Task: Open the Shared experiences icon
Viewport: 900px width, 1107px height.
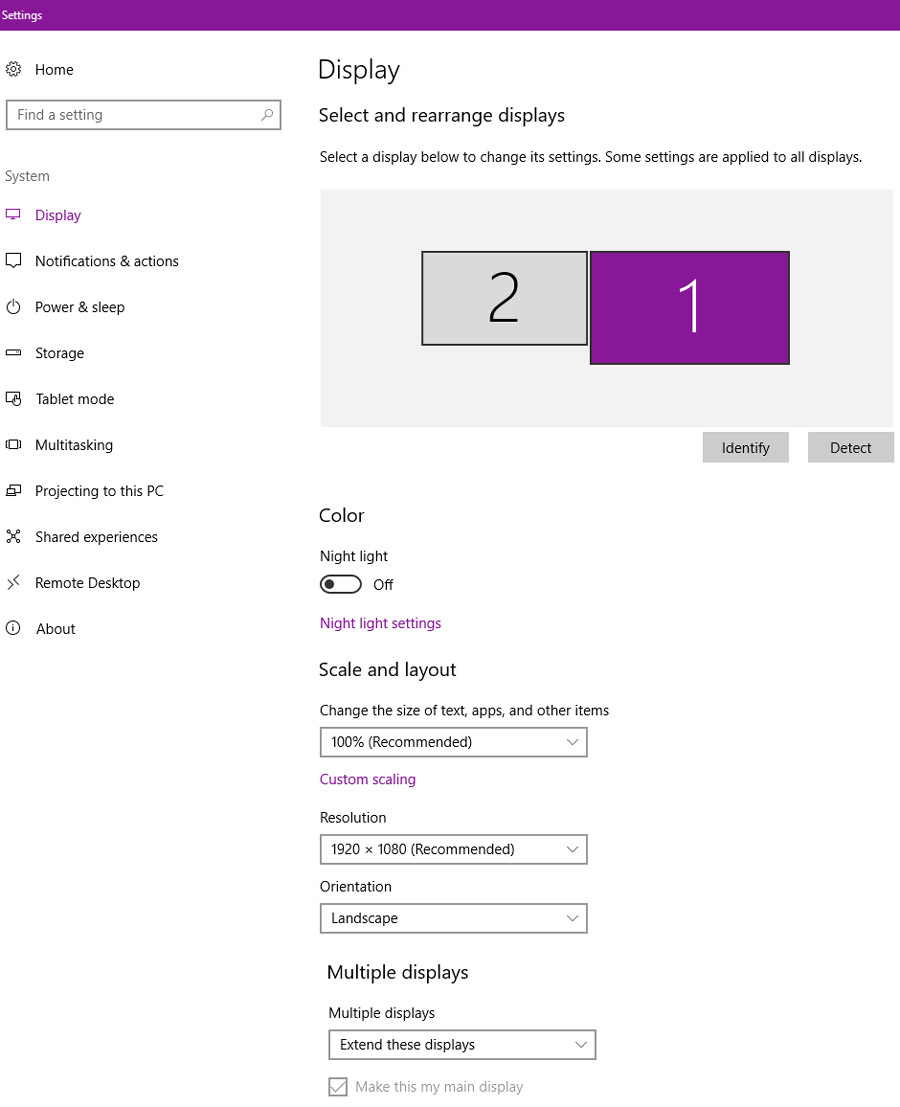Action: click(13, 537)
